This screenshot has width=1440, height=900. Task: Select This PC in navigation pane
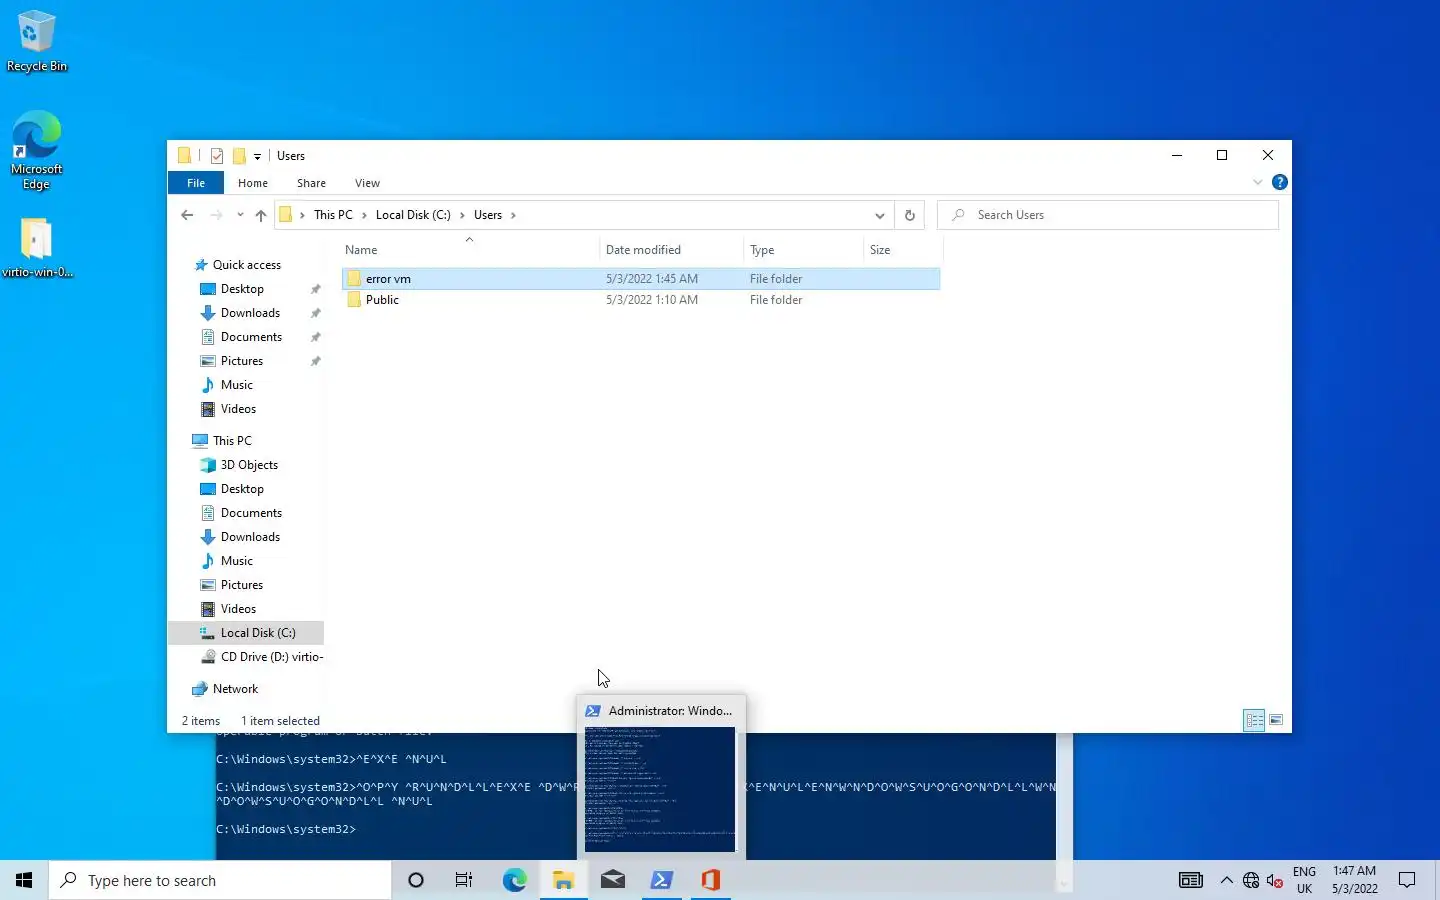tap(232, 441)
